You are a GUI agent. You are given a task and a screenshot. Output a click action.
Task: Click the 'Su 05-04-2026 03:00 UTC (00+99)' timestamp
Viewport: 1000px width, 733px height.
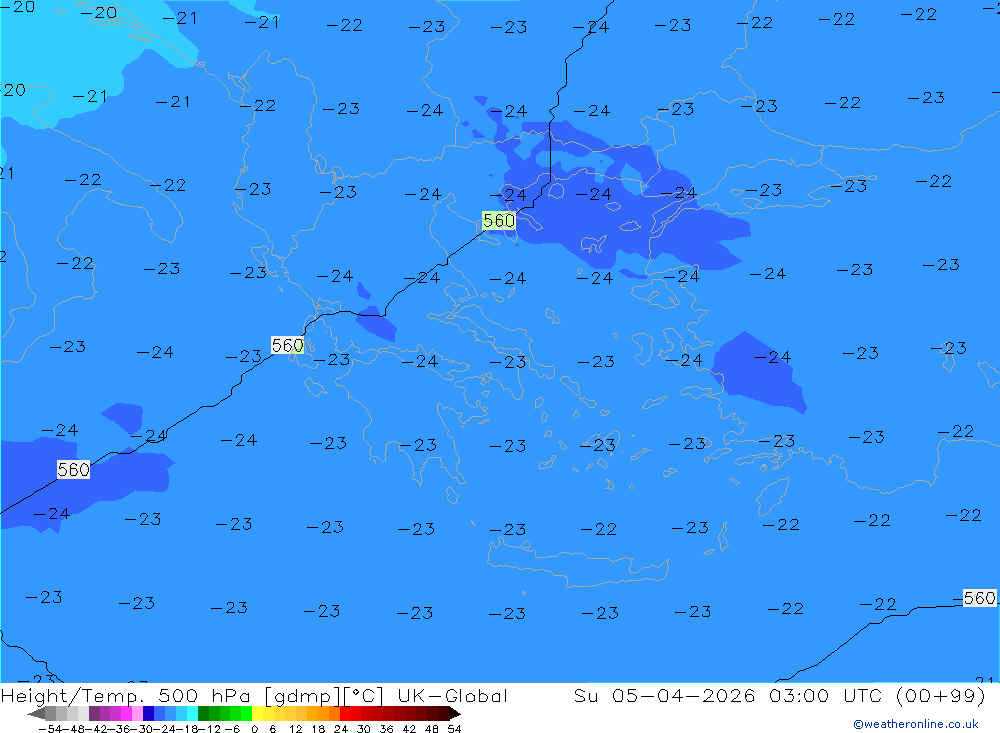[x=779, y=695]
